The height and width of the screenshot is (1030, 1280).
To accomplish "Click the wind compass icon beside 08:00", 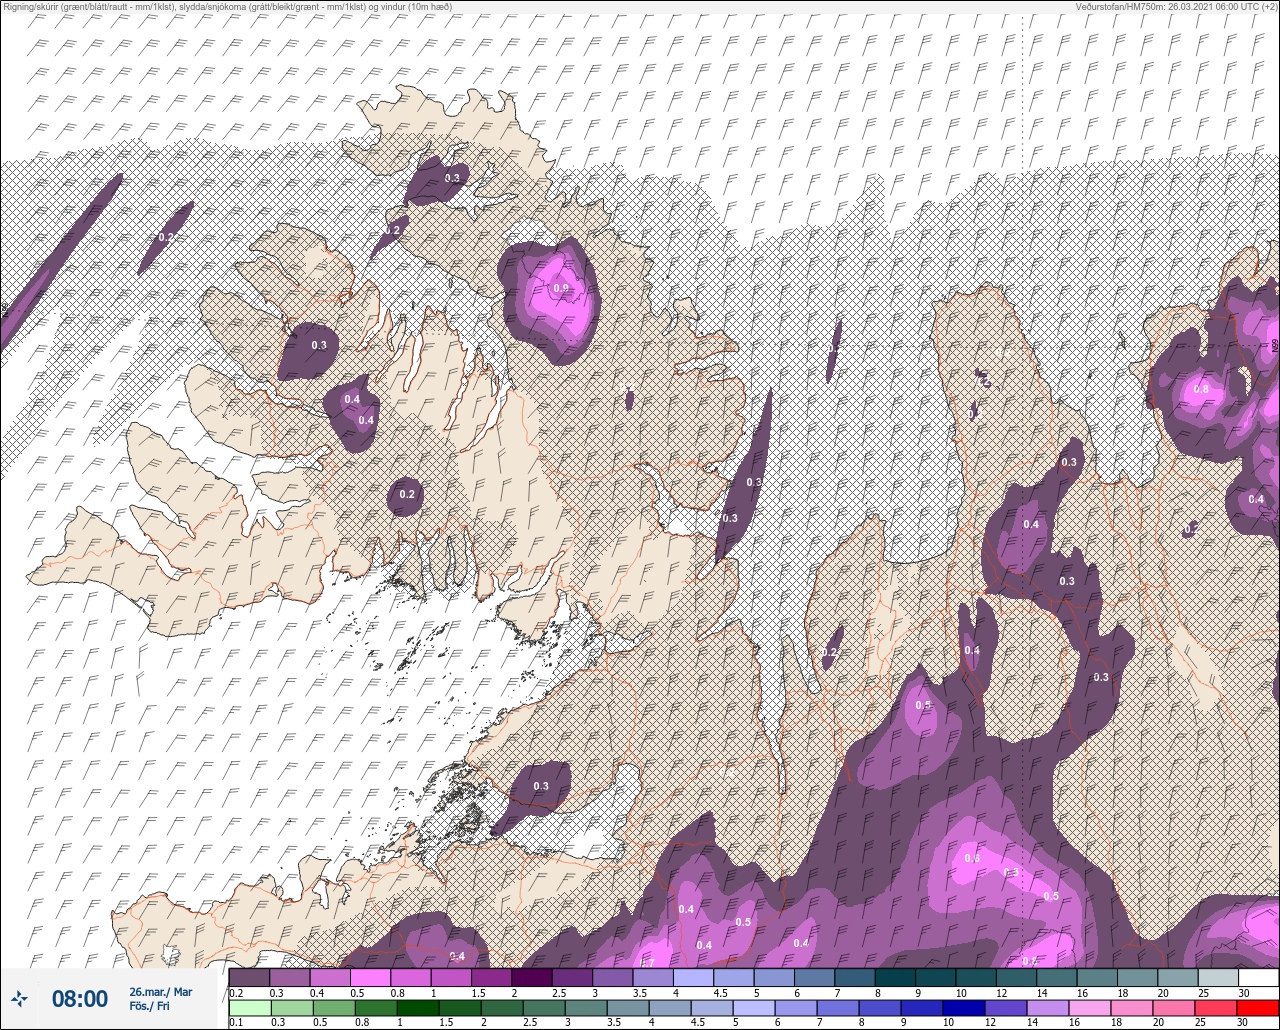I will pyautogui.click(x=19, y=998).
